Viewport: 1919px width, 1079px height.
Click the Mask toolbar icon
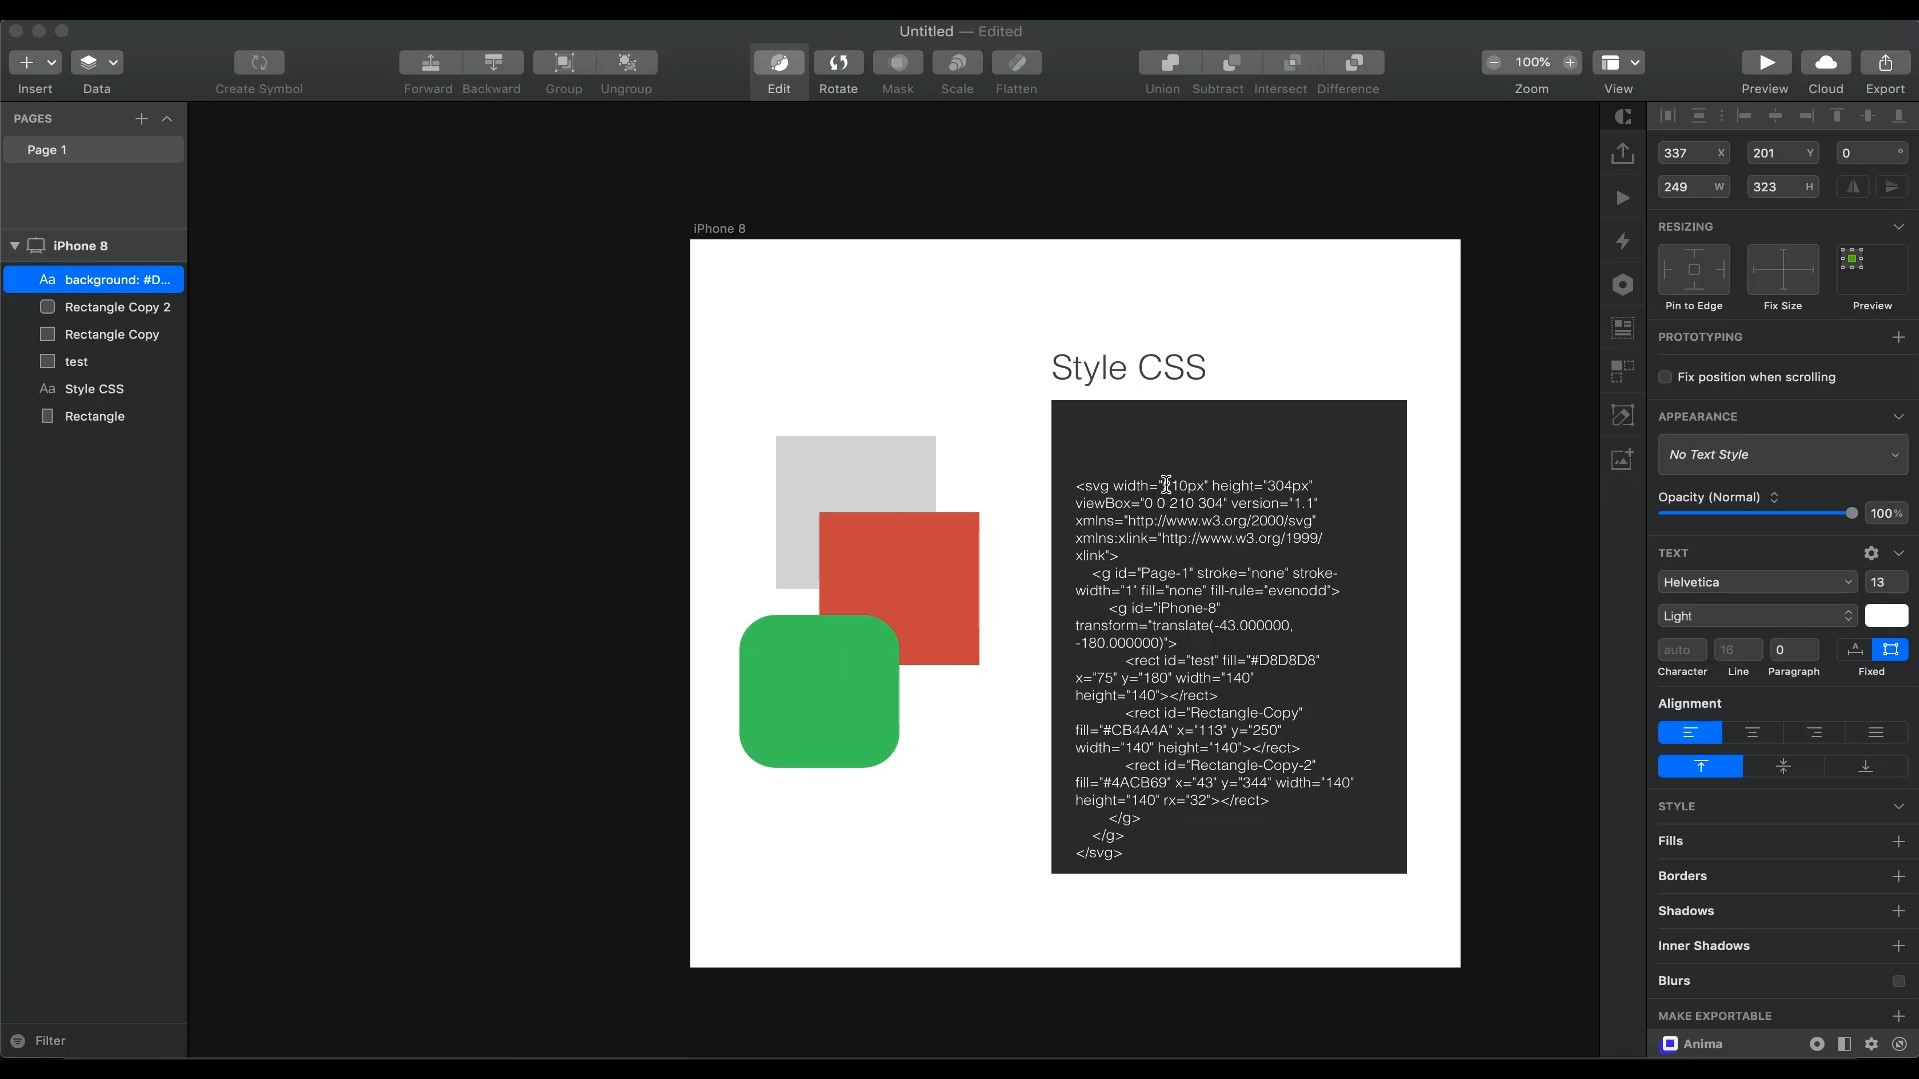click(x=898, y=62)
